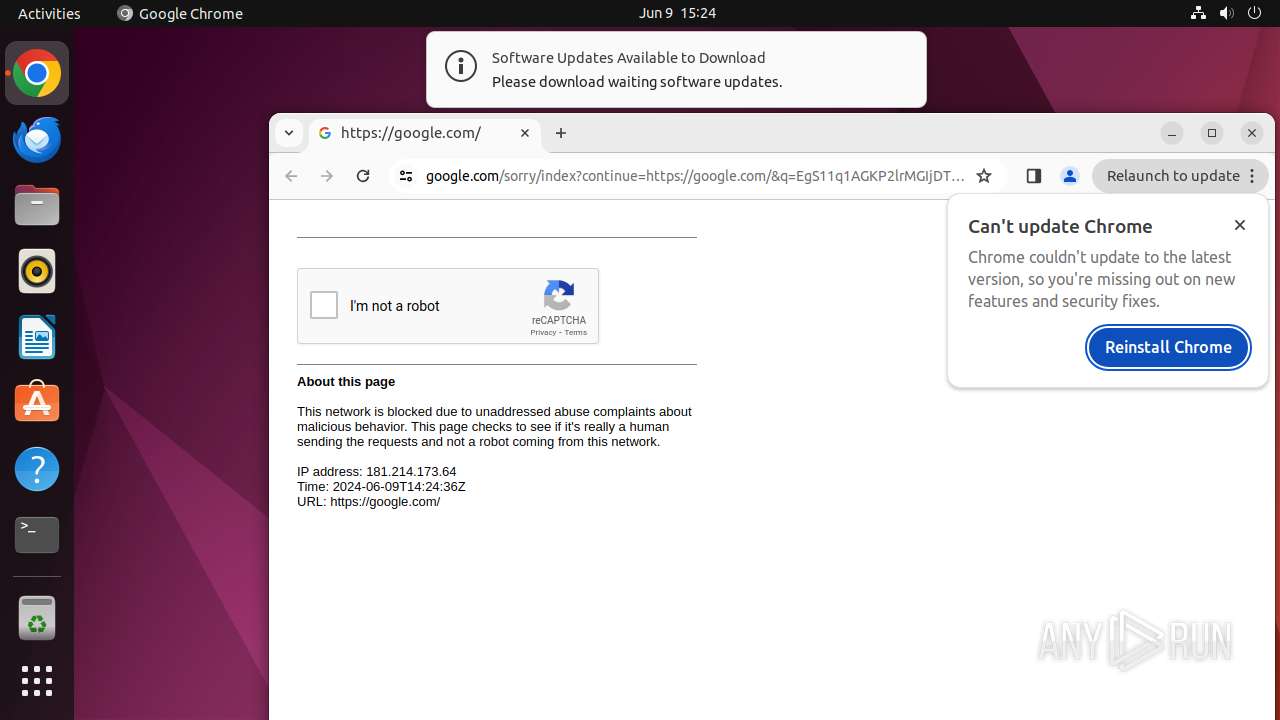Check the "I'm not a robot" checkbox
The height and width of the screenshot is (720, 1280).
[x=324, y=305]
